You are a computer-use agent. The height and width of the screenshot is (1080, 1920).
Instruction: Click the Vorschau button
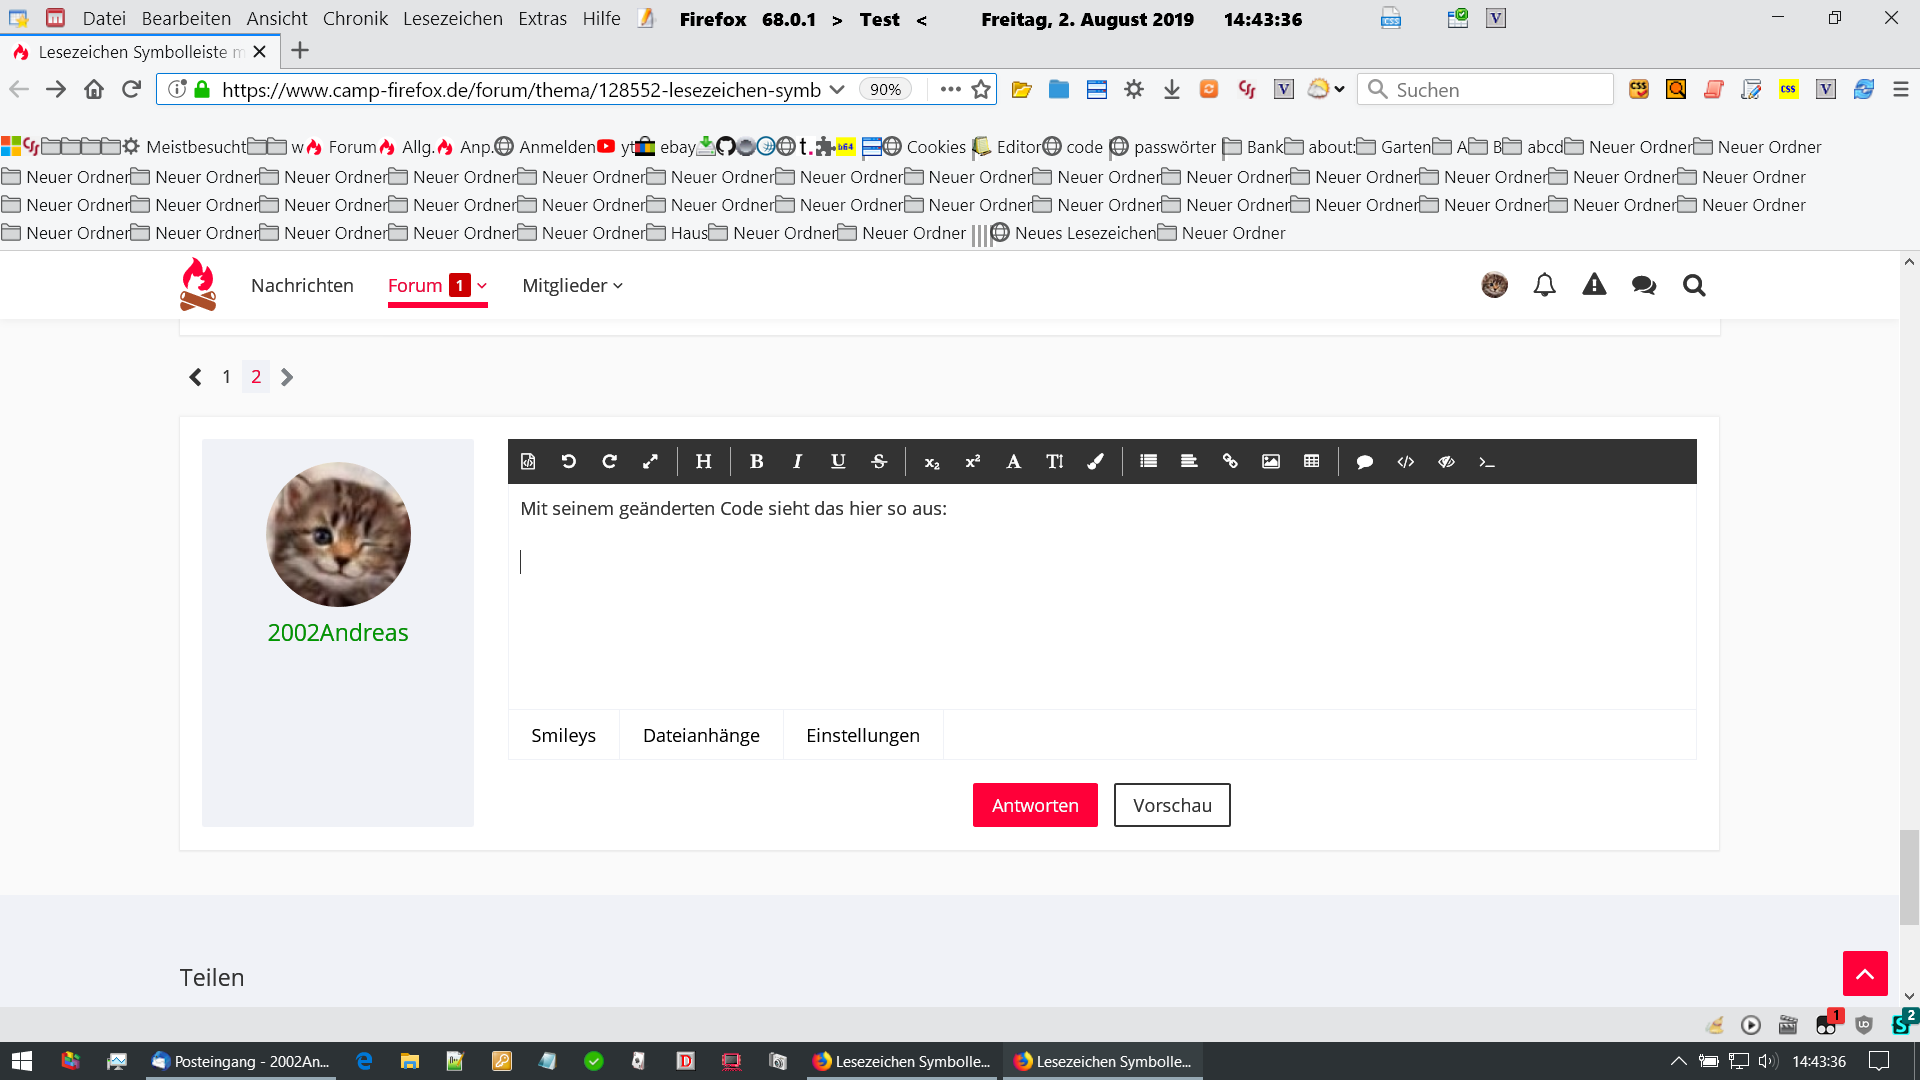pyautogui.click(x=1172, y=805)
